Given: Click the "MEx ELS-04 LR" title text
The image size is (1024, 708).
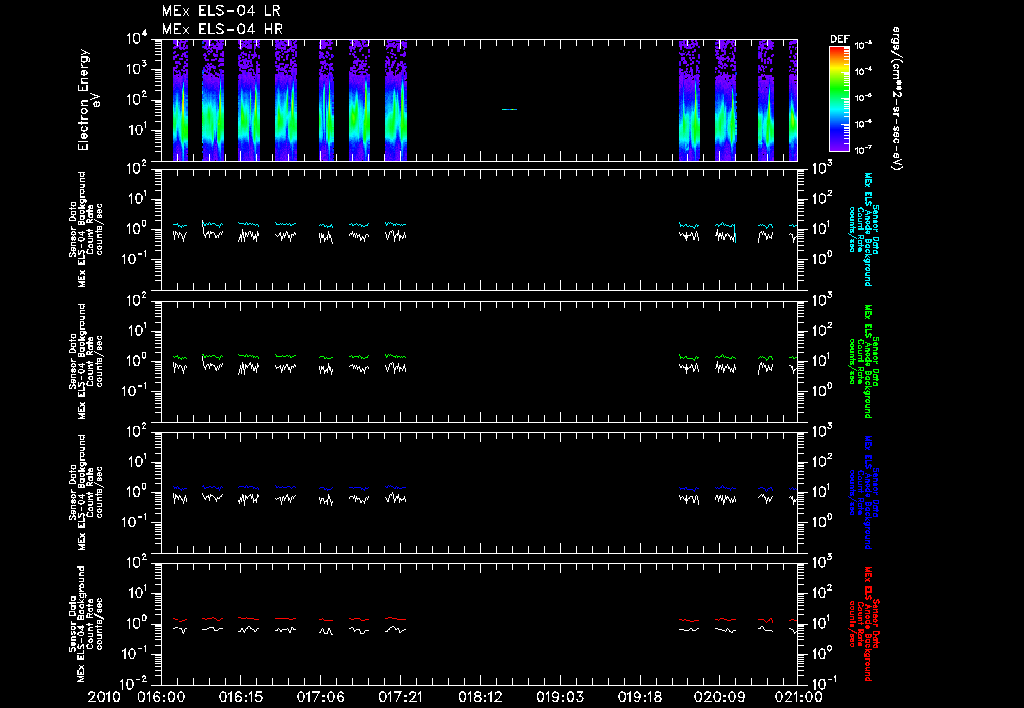Looking at the screenshot, I should (221, 11).
